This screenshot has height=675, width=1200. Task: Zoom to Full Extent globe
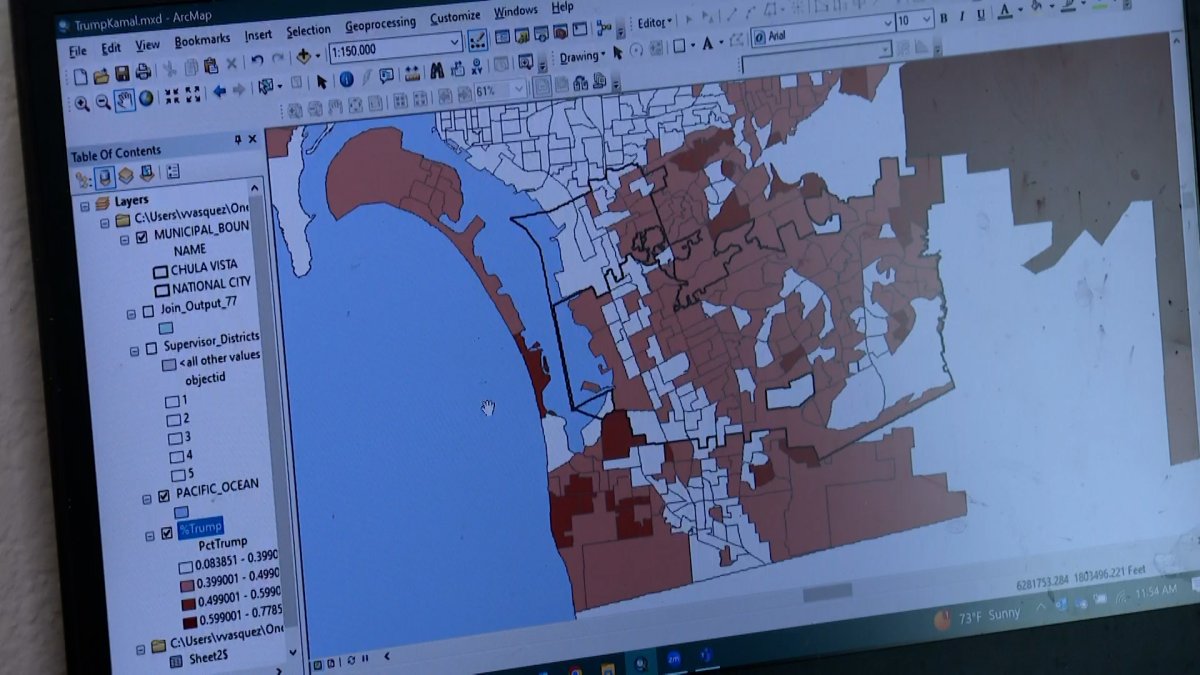coord(146,98)
